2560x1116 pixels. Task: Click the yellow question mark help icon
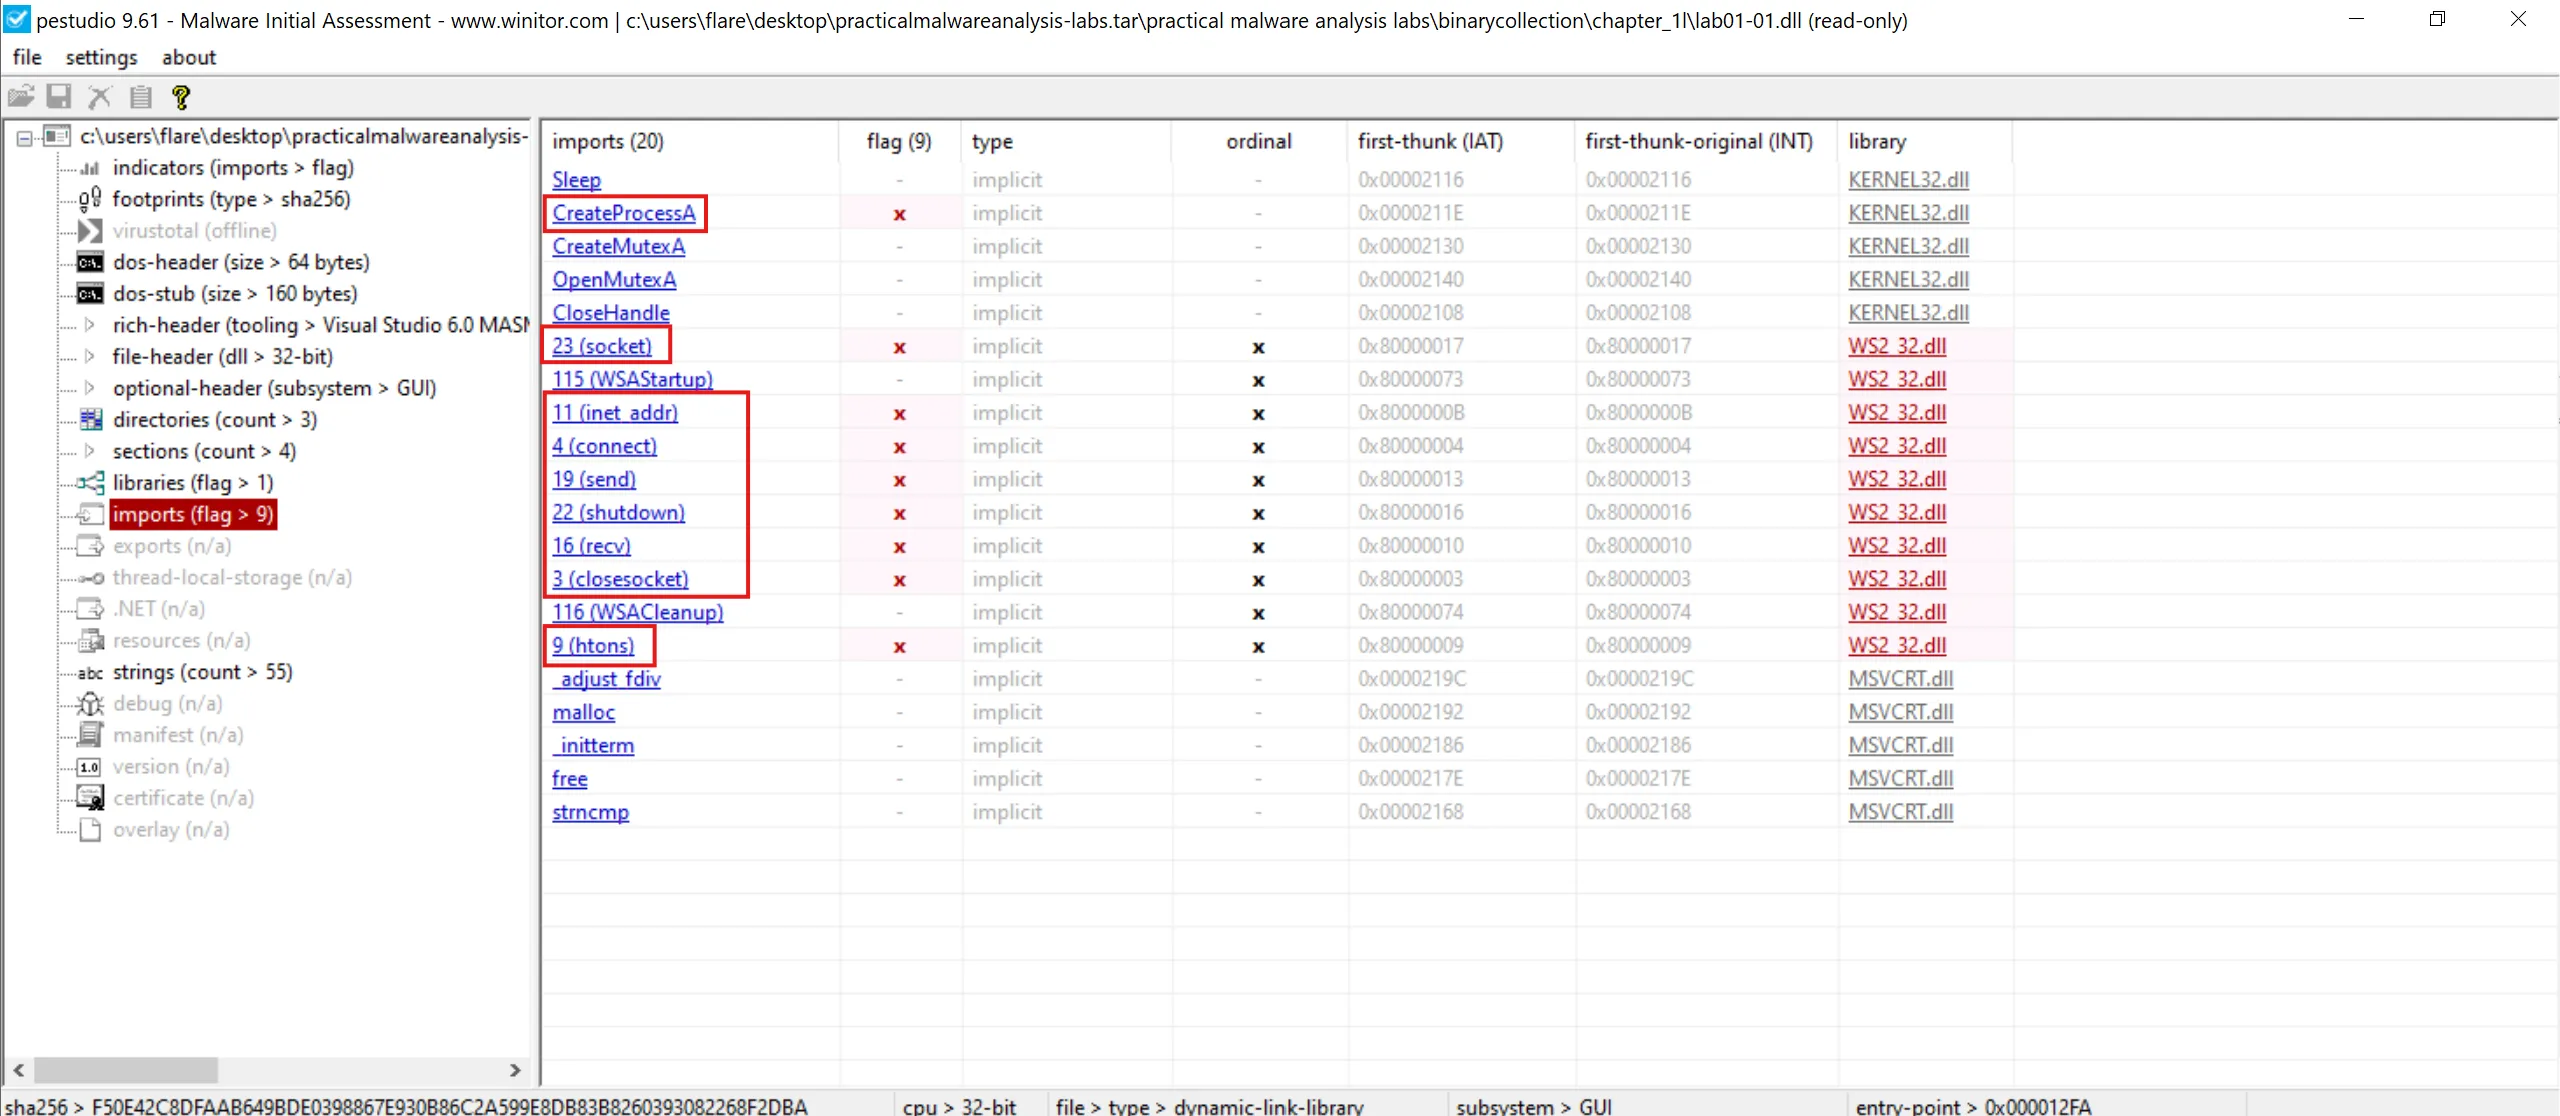pos(181,97)
